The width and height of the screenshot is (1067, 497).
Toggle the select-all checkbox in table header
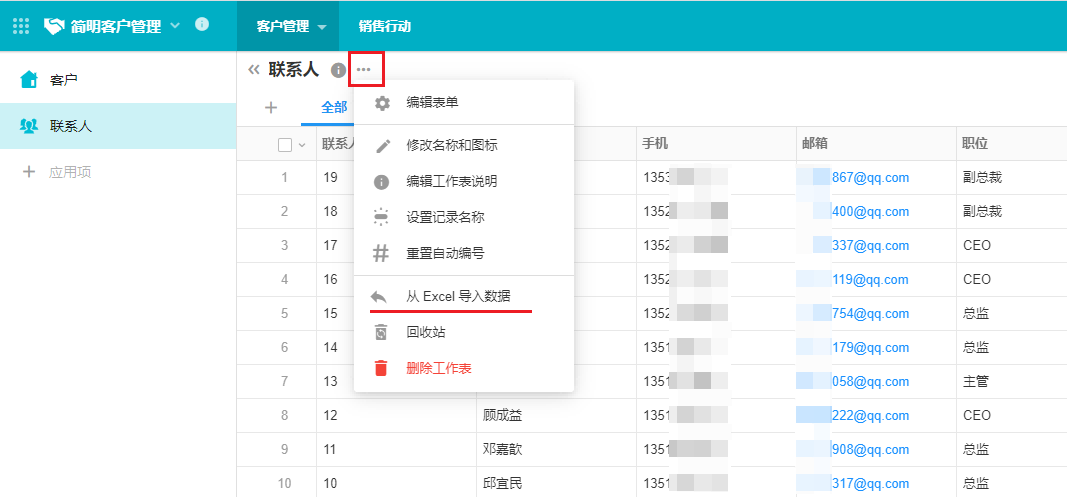click(285, 144)
